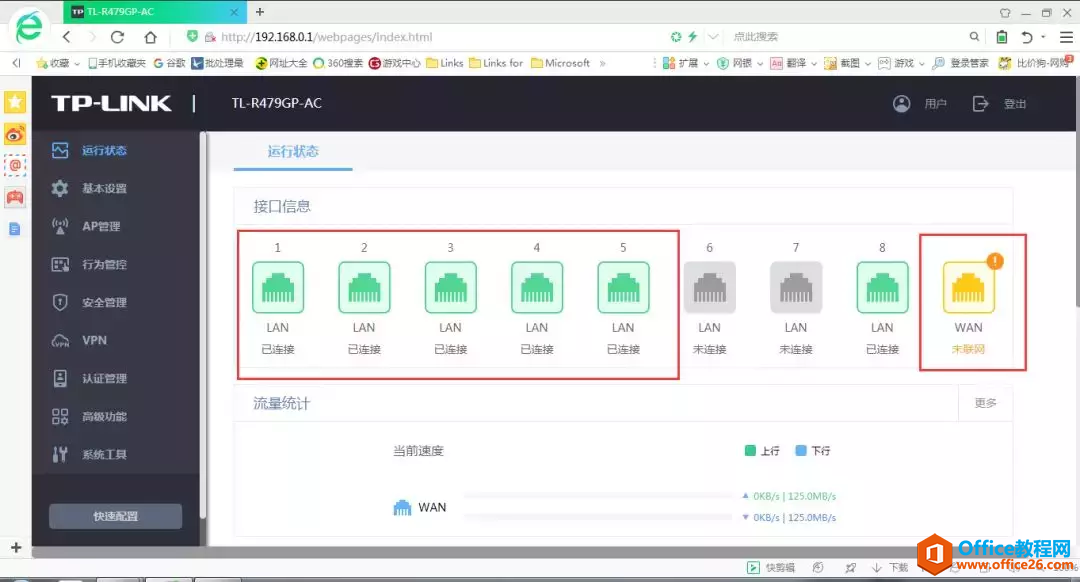Open the 谷歌 bookmark

pyautogui.click(x=169, y=63)
